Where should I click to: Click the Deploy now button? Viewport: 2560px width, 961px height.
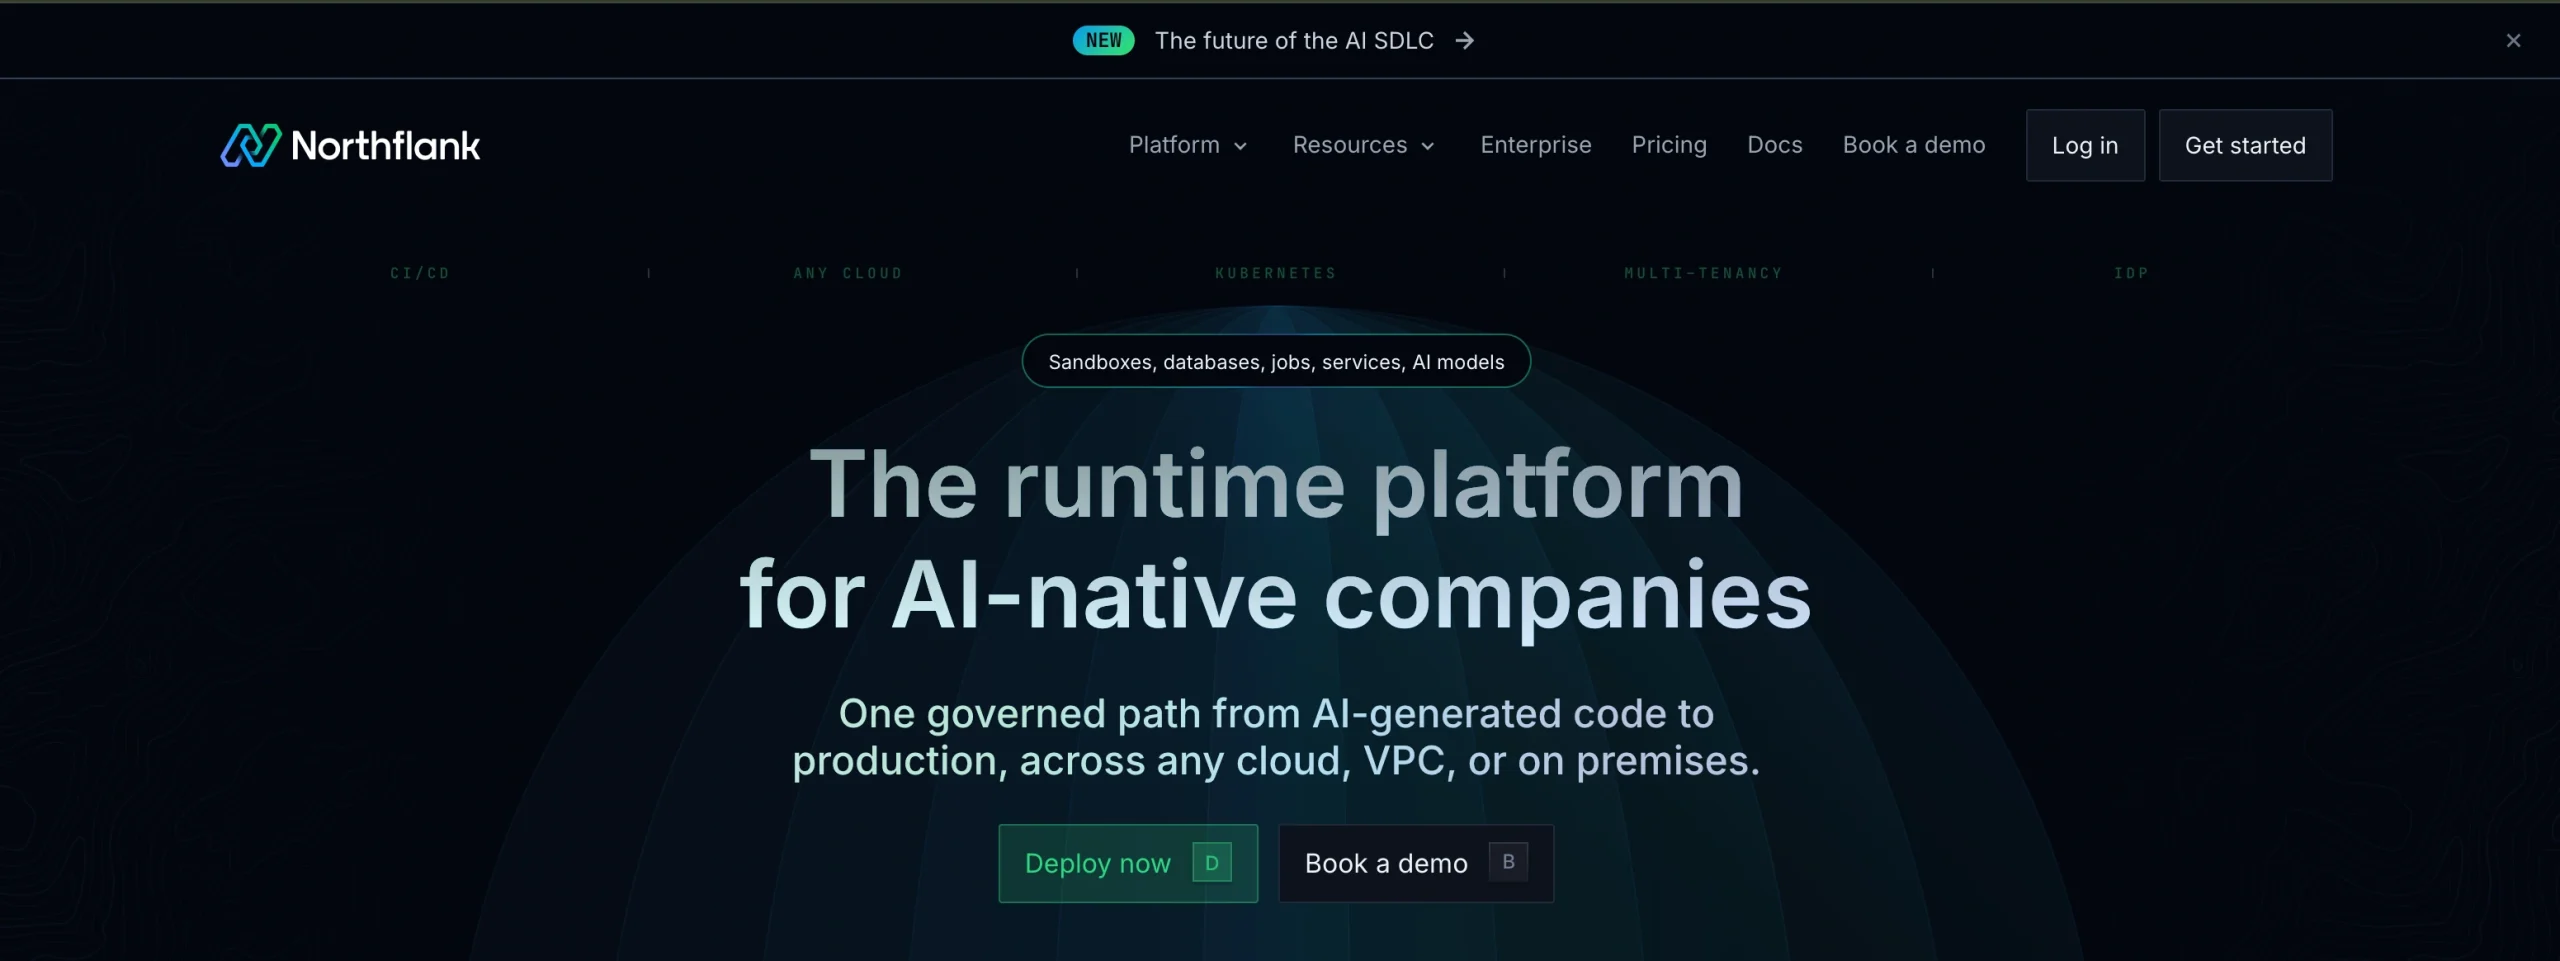click(1128, 864)
